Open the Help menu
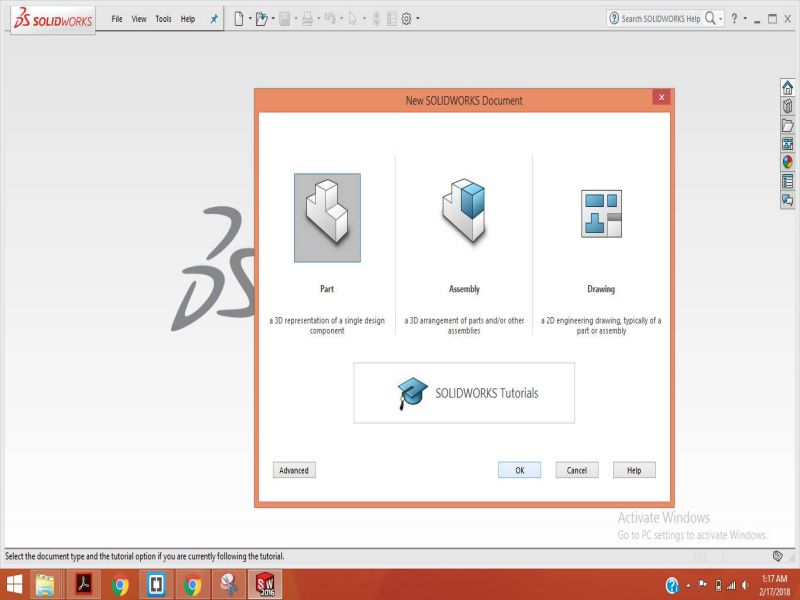 click(188, 19)
